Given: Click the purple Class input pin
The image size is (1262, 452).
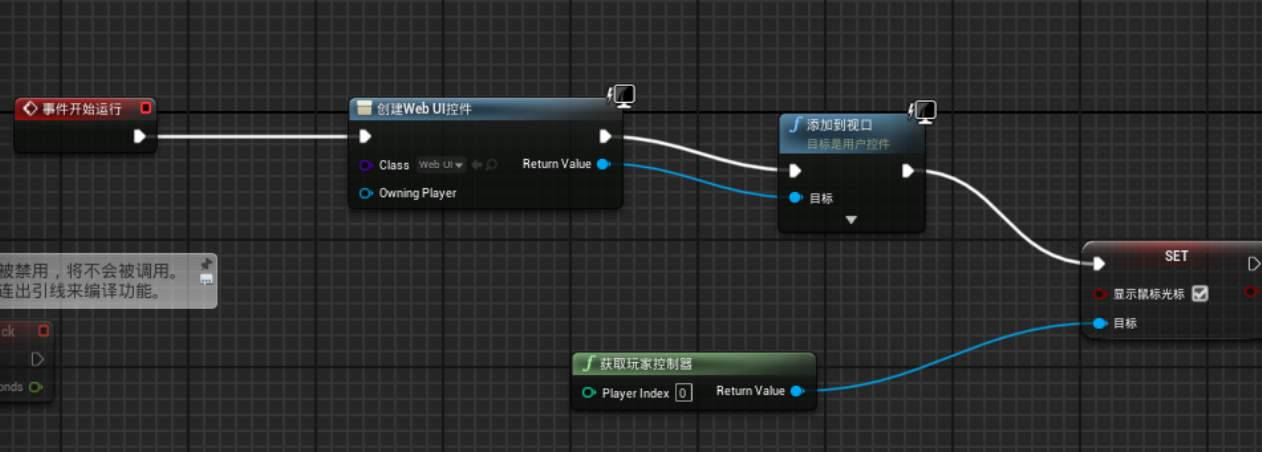Looking at the screenshot, I should pyautogui.click(x=365, y=165).
